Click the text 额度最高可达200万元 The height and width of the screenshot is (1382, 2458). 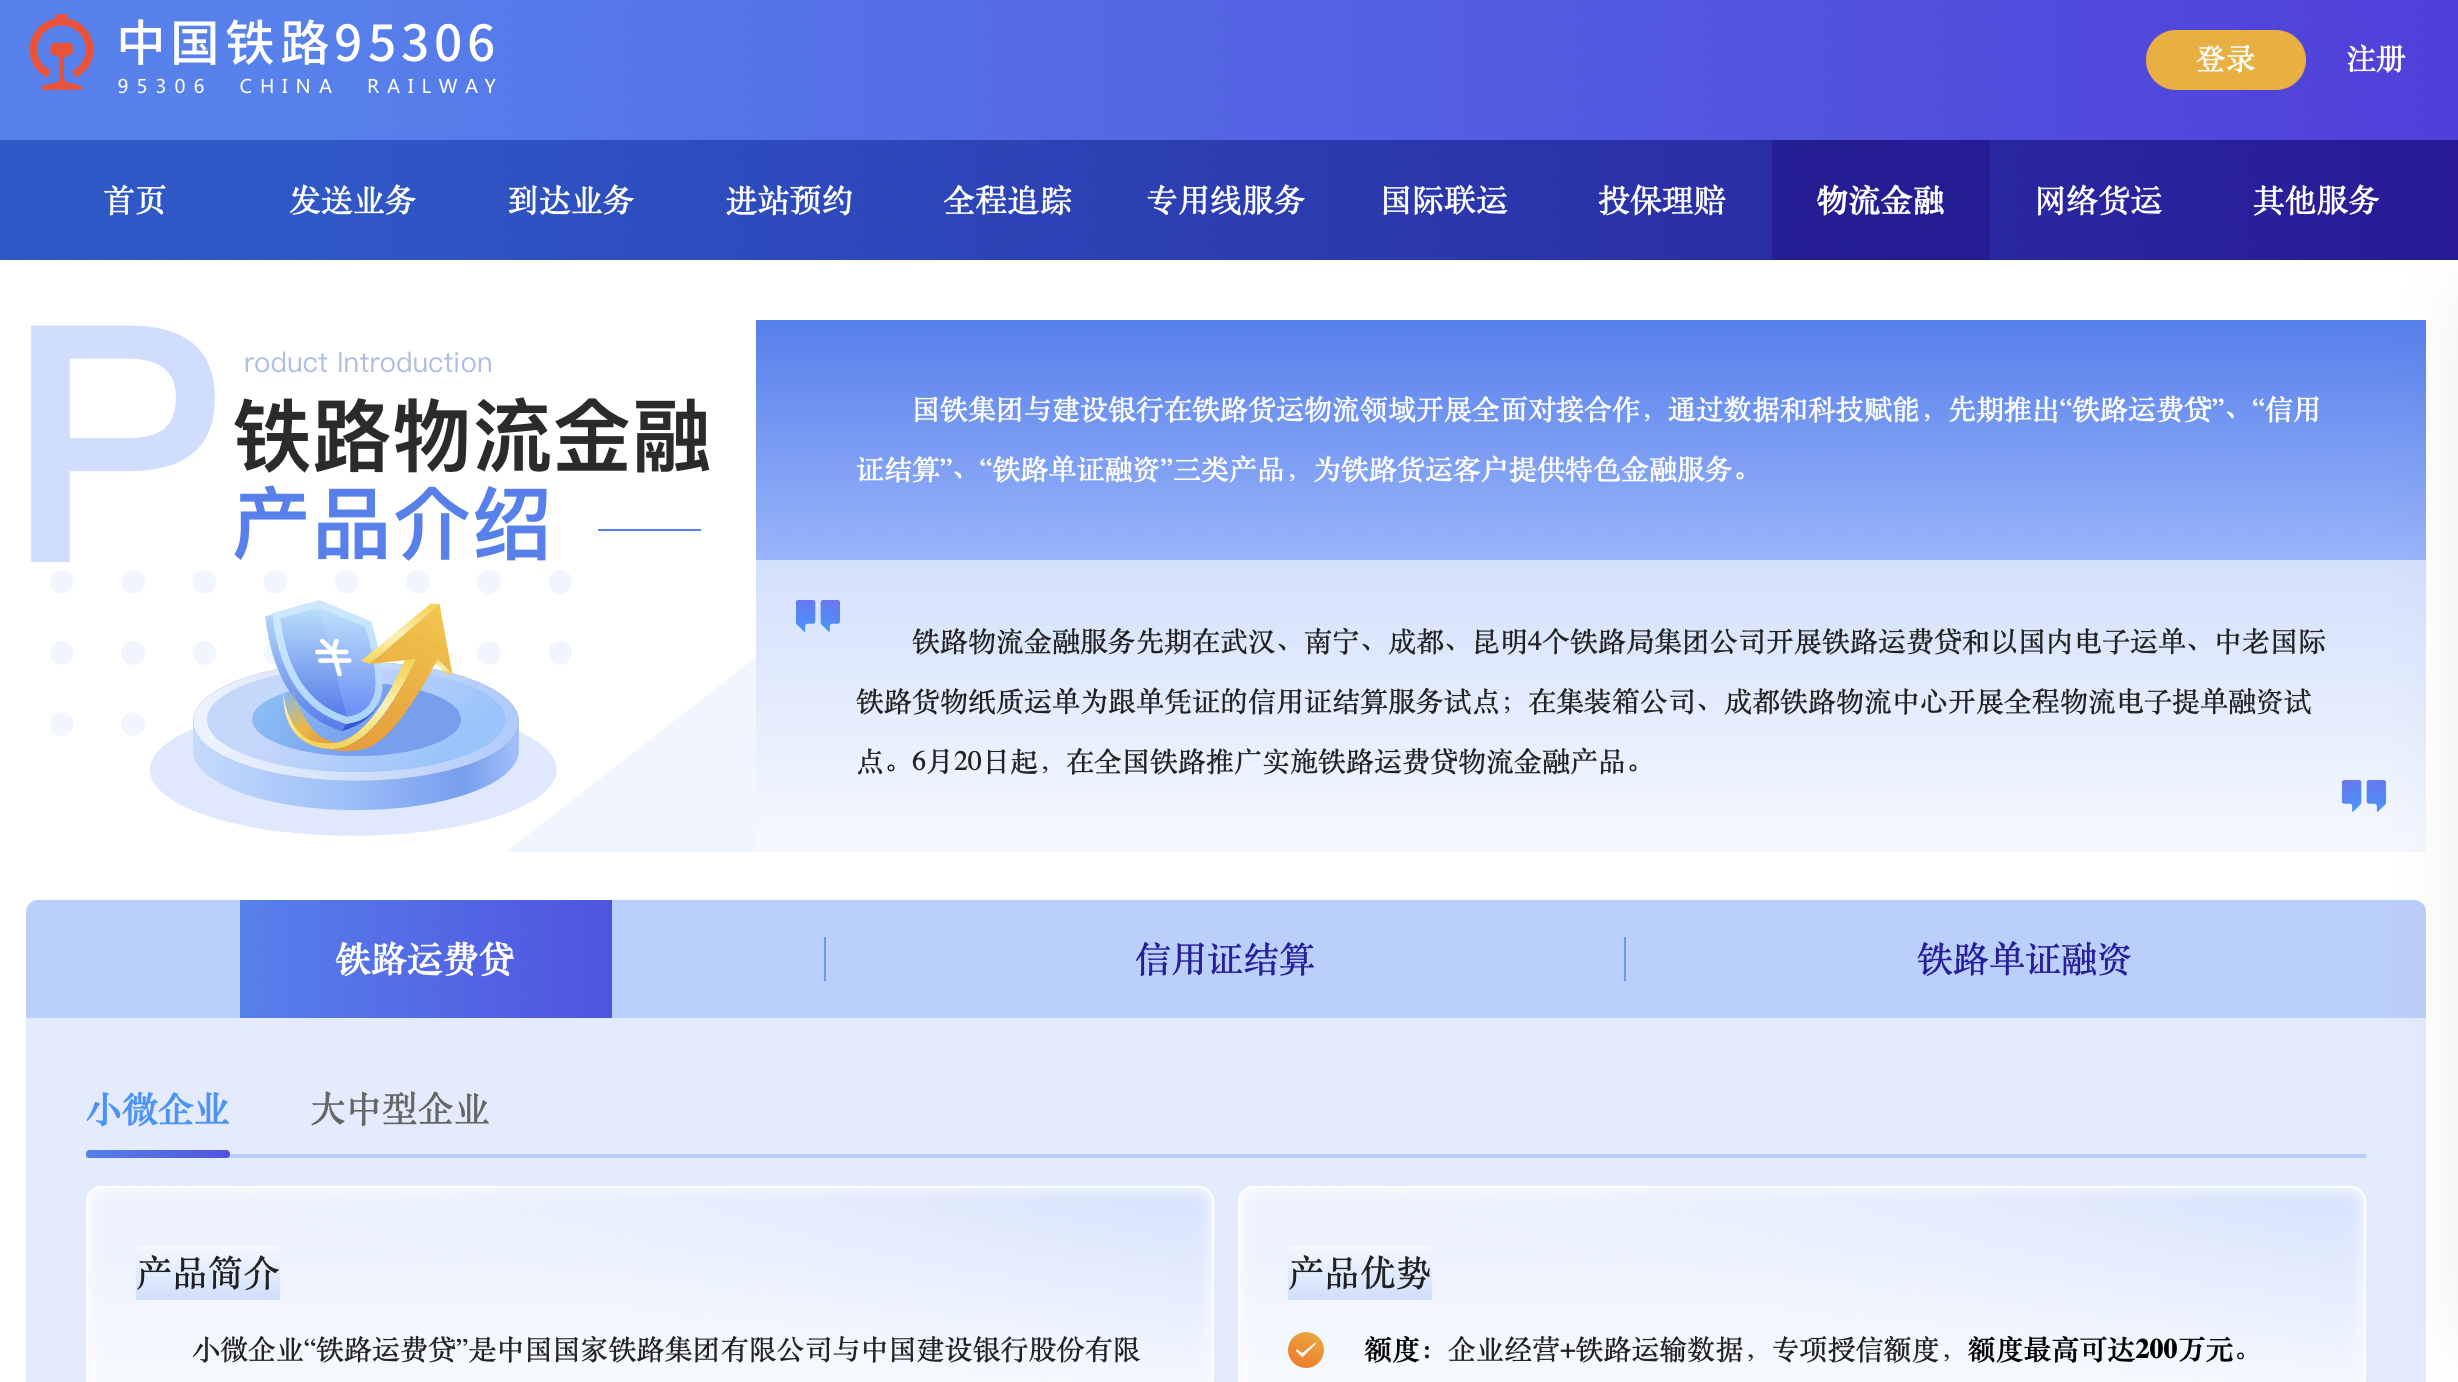coord(2100,1350)
